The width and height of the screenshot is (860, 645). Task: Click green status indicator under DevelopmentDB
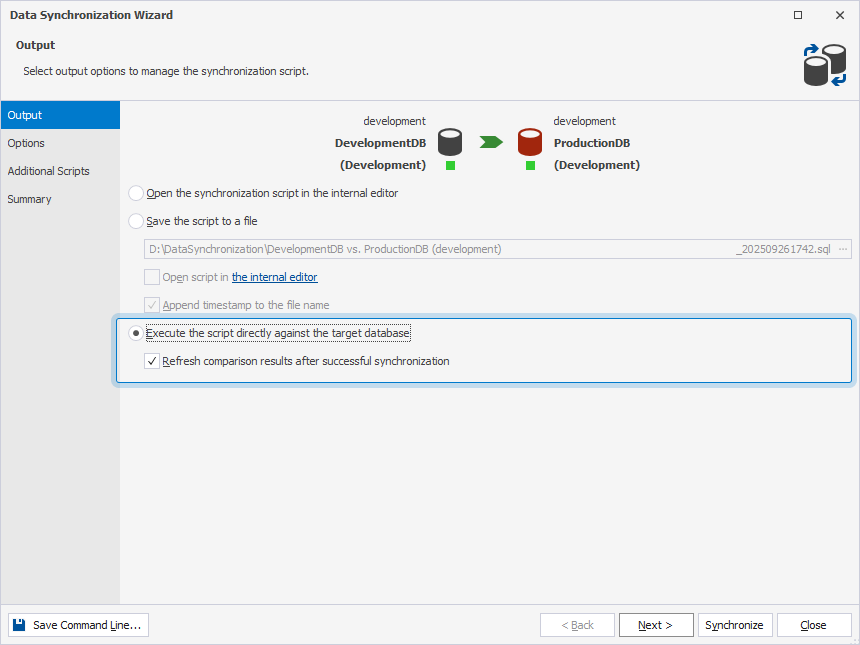pyautogui.click(x=450, y=165)
